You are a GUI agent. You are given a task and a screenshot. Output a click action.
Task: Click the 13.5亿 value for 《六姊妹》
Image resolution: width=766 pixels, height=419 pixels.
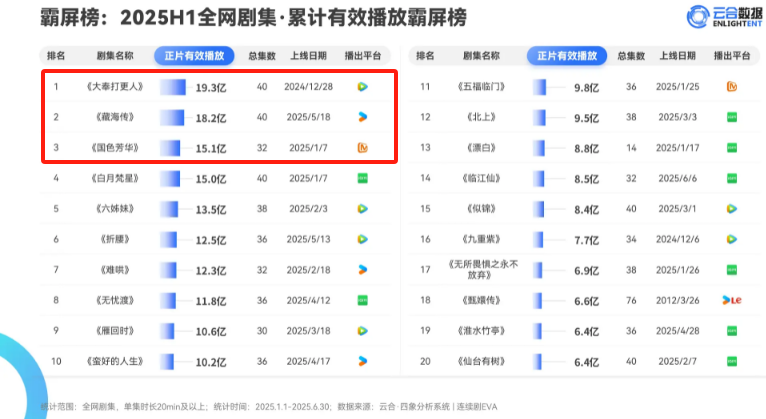pos(211,210)
